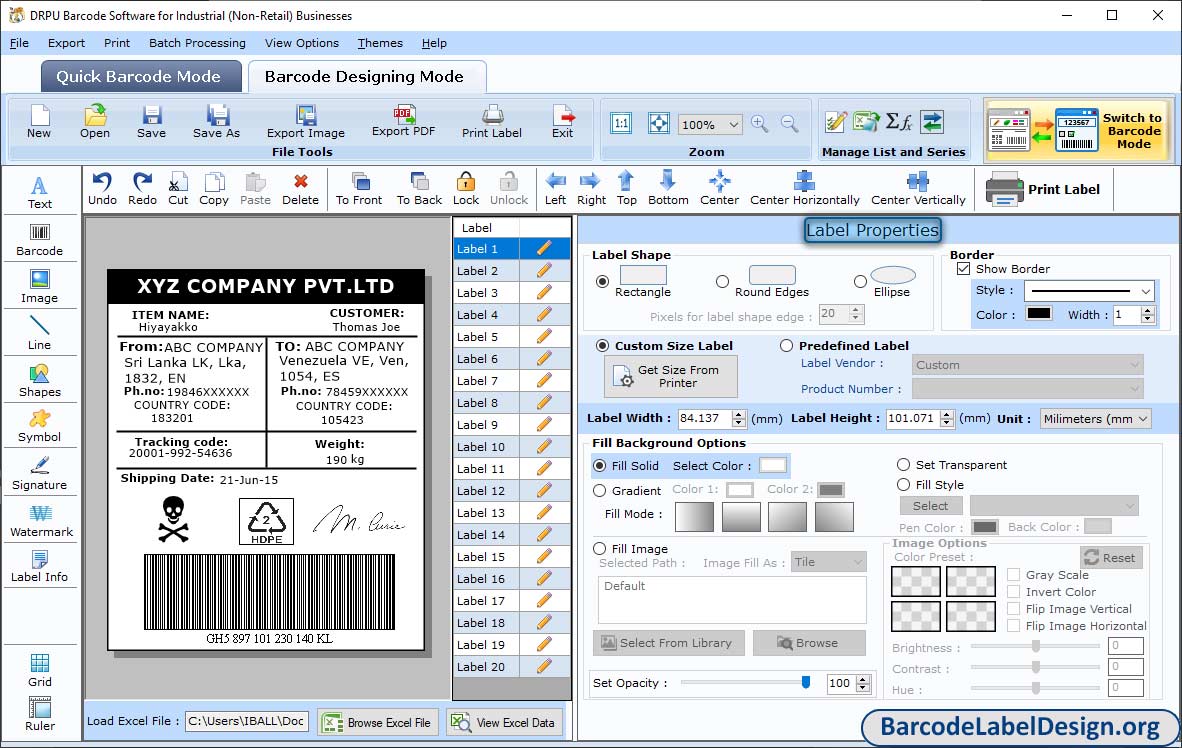
Task: Edit Label 5 with pencil icon
Action: pos(544,336)
